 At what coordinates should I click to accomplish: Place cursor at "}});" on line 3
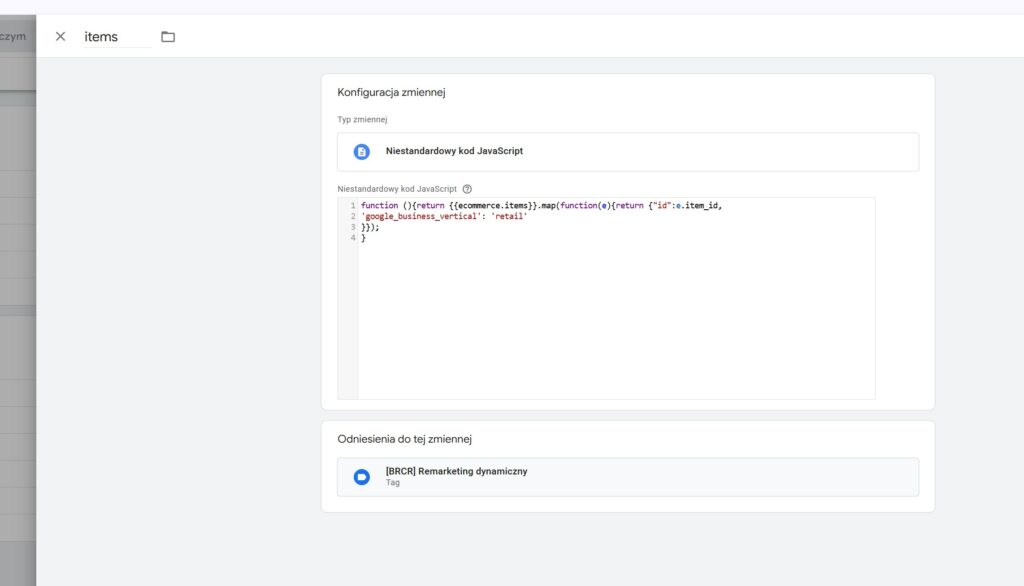click(x=370, y=228)
